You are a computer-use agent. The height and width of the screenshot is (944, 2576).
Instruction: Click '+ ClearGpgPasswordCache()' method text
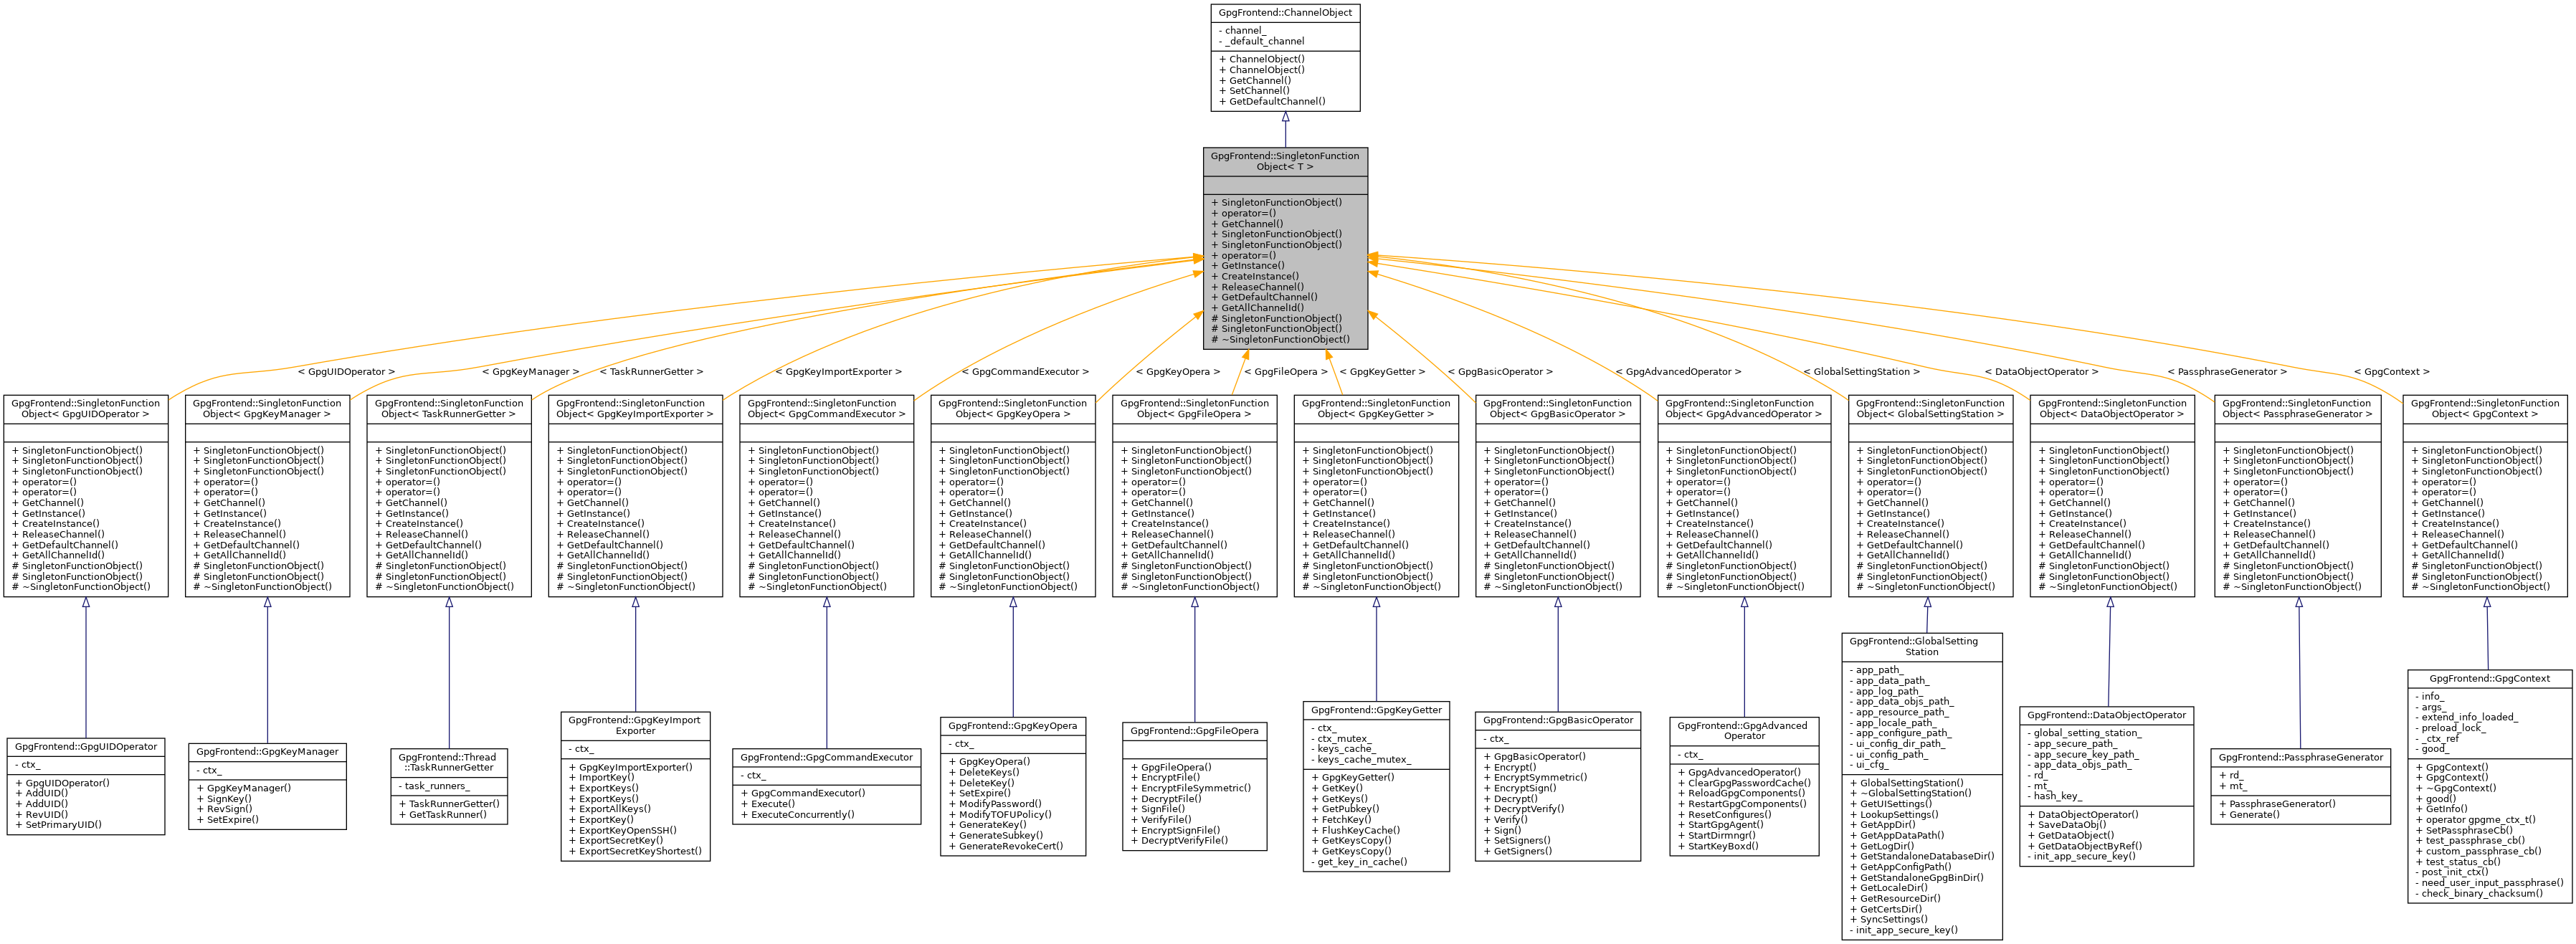1744,784
